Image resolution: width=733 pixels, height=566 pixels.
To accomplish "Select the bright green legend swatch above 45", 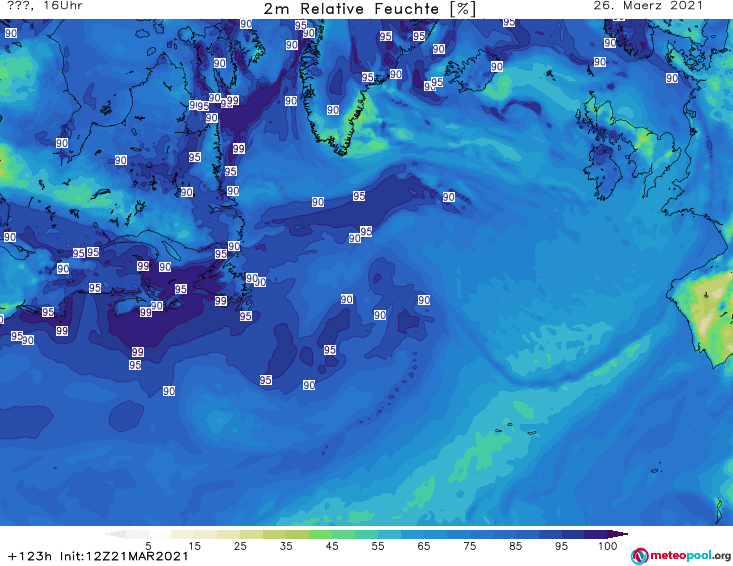I will pyautogui.click(x=320, y=534).
